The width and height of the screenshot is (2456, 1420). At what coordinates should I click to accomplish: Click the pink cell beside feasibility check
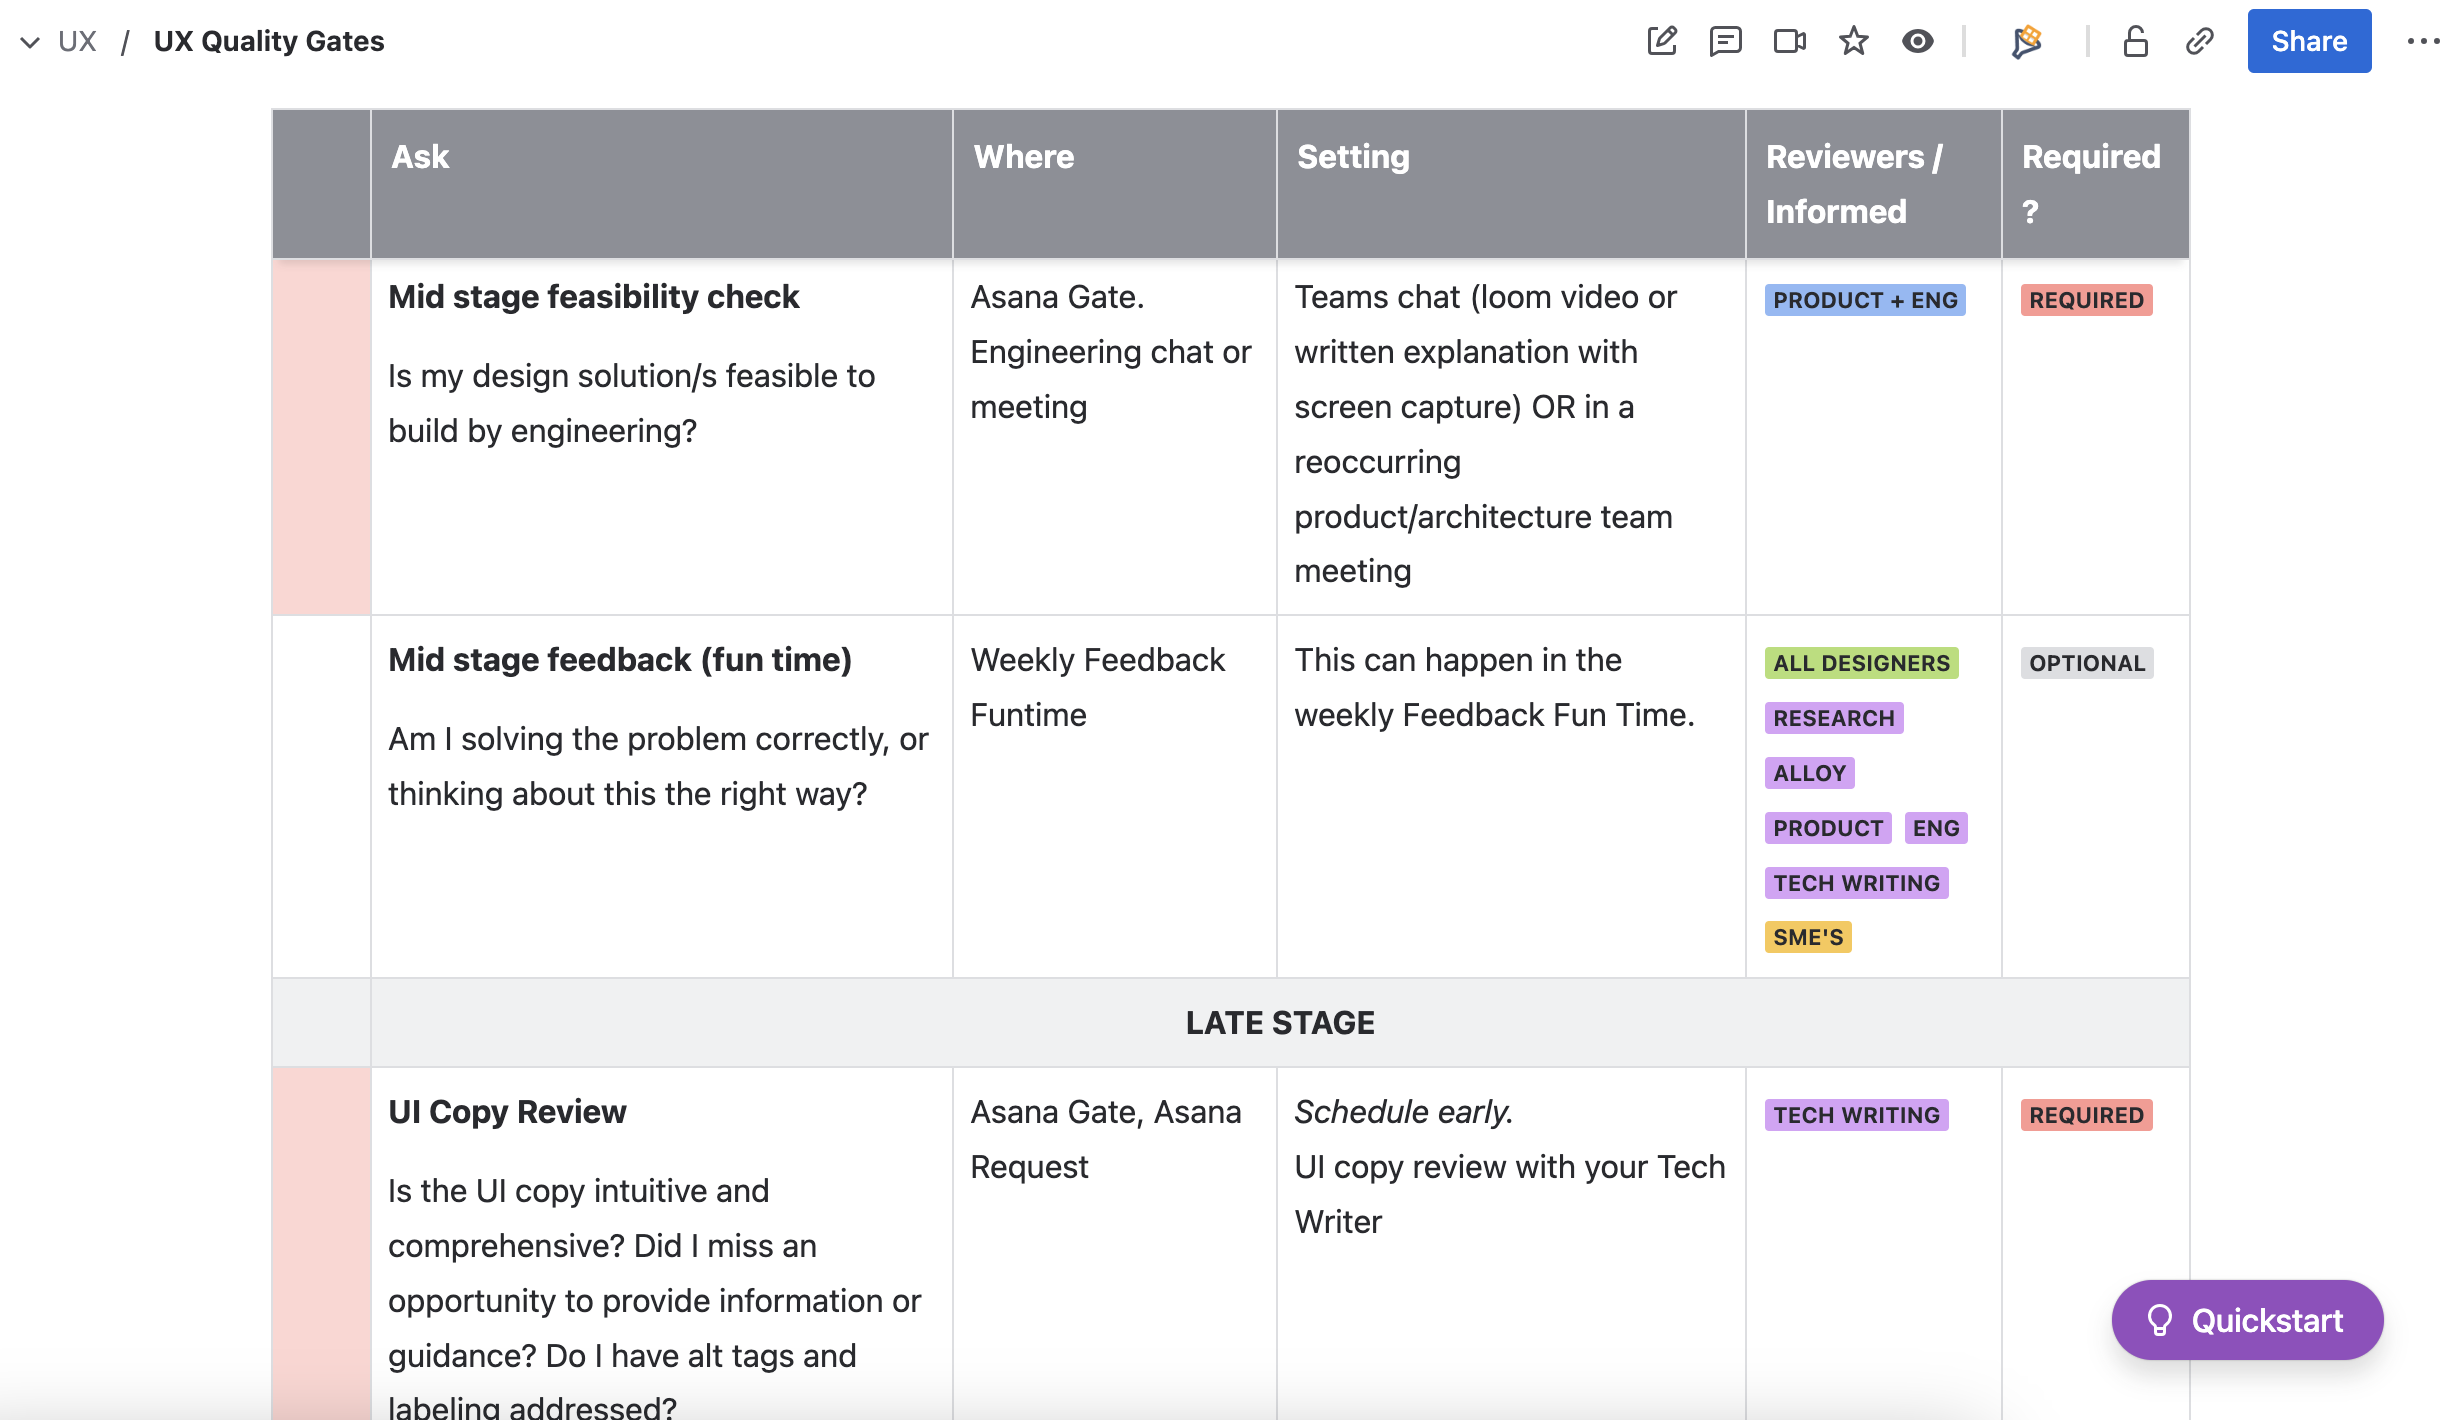[x=321, y=436]
